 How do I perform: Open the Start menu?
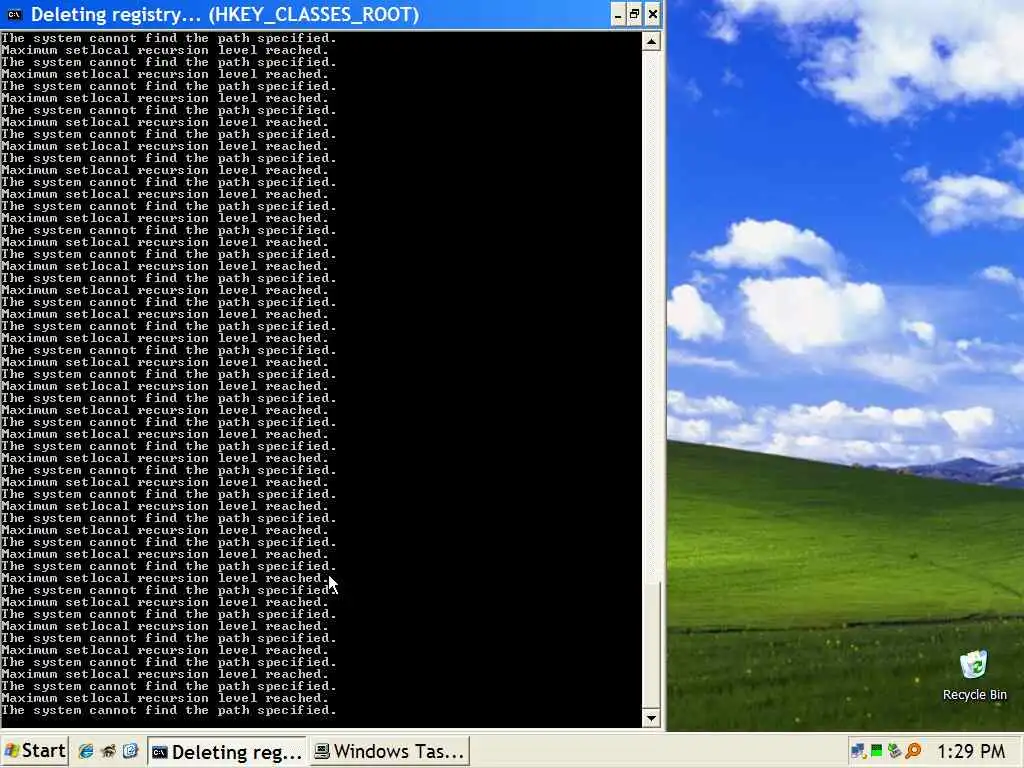tap(35, 751)
